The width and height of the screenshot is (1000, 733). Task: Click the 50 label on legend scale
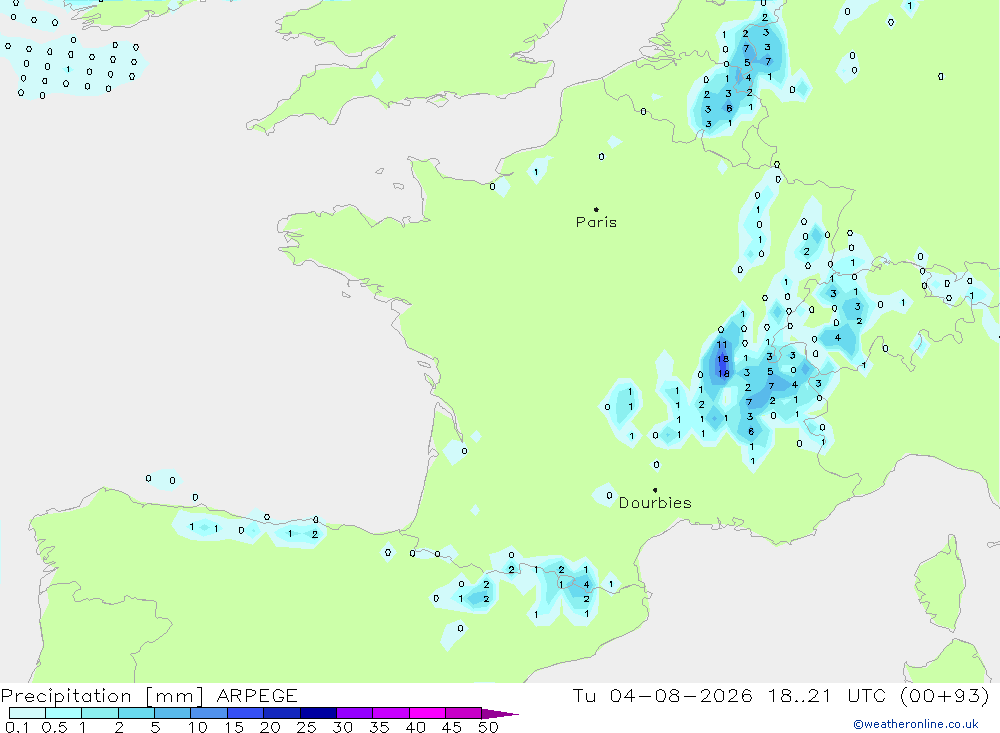(488, 727)
